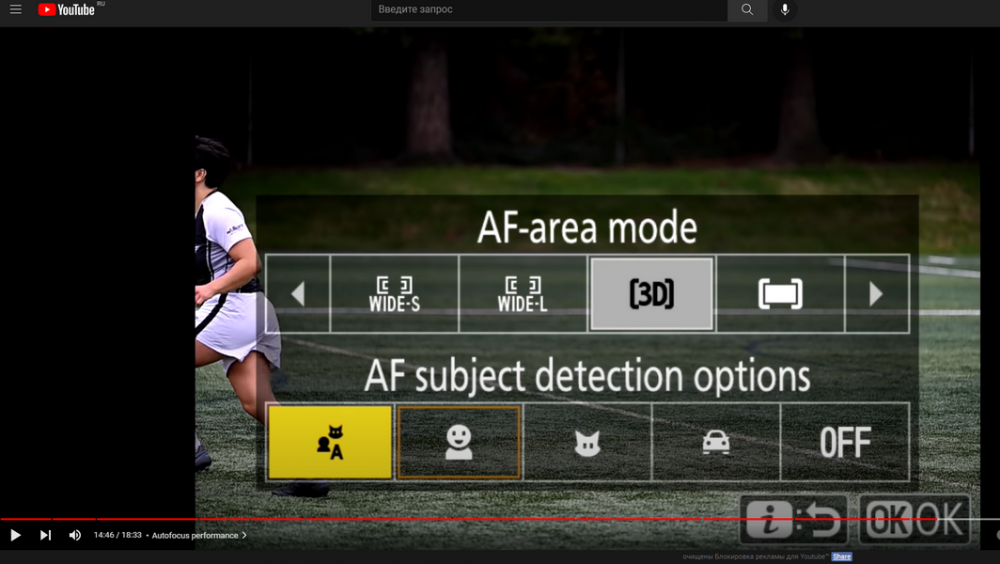The image size is (1000, 564).
Task: Start voice search with the microphone
Action: pos(785,10)
